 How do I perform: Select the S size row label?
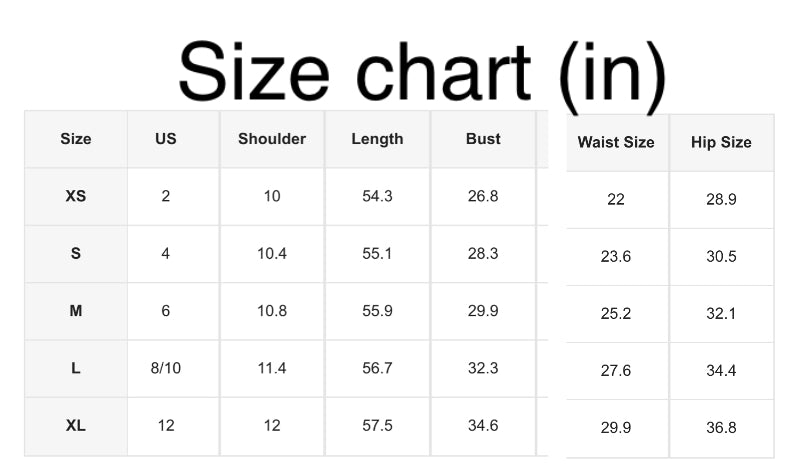76,254
